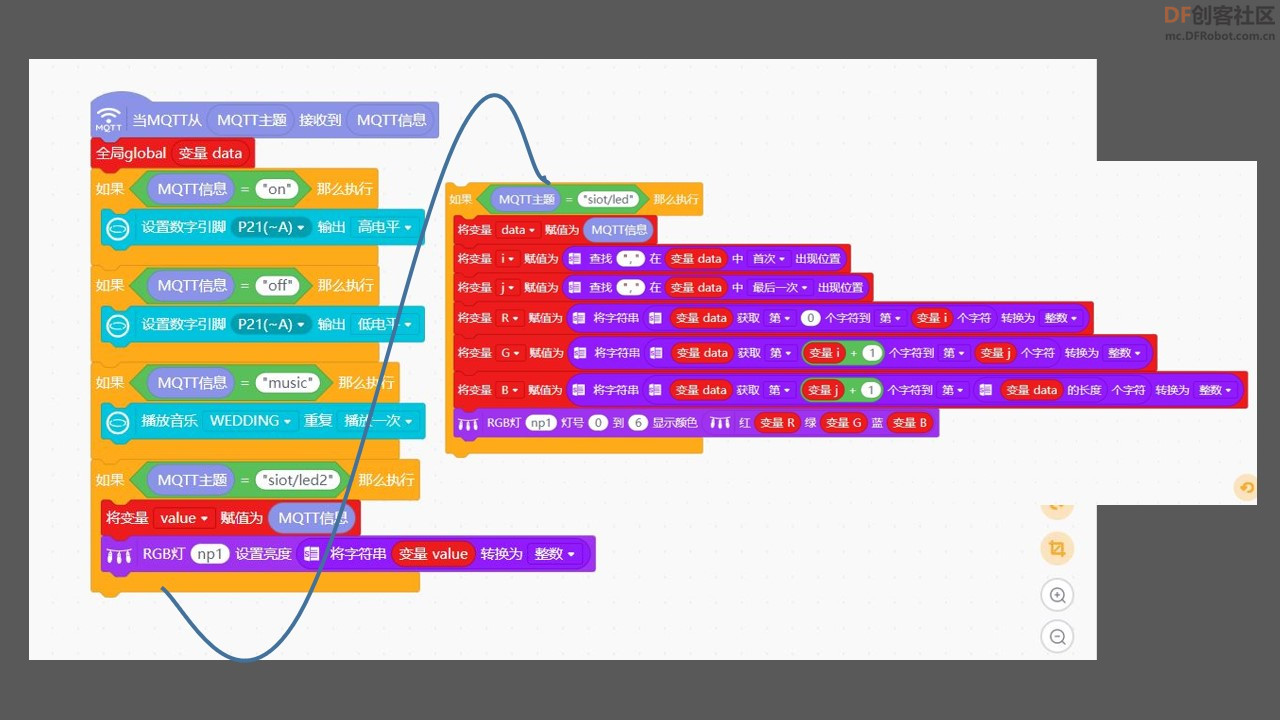
Task: Click the MQTT wifi hat block icon
Action: click(x=108, y=119)
